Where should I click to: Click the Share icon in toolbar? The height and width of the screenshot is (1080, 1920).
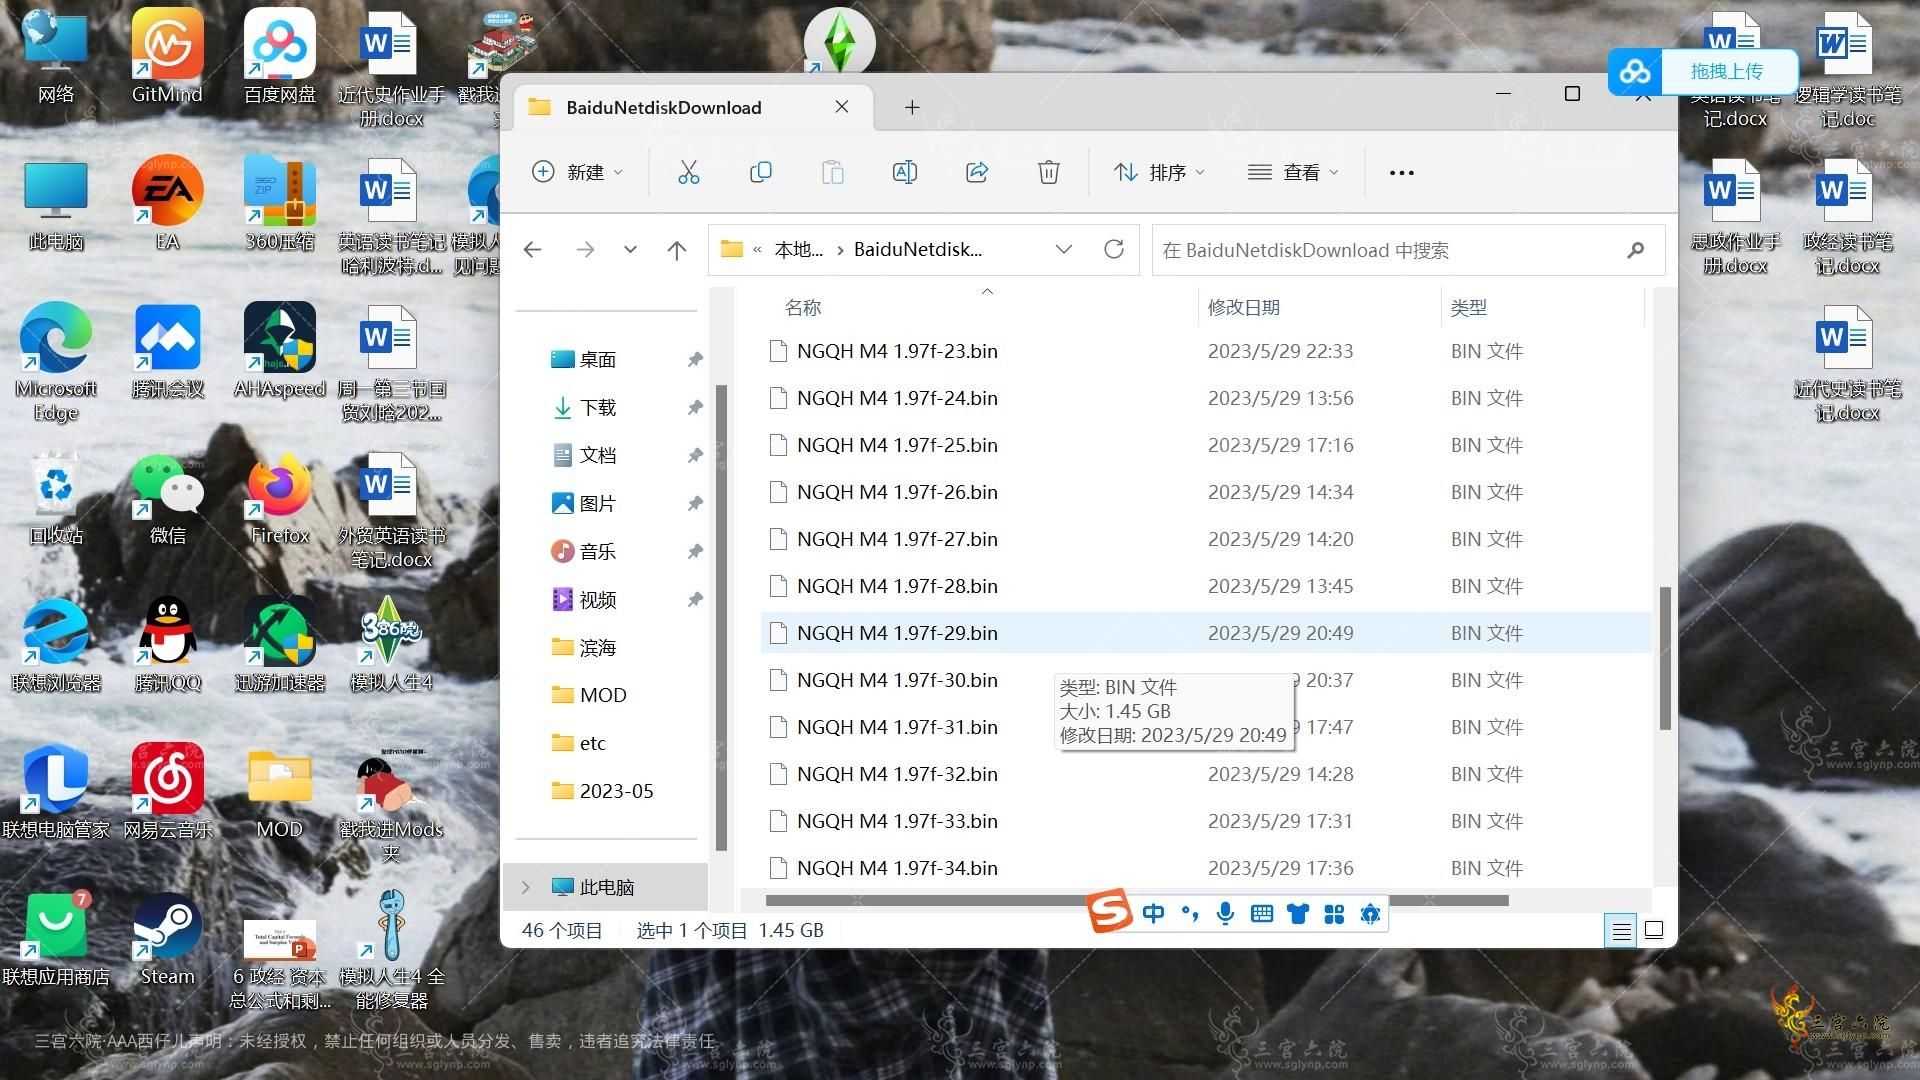[976, 172]
